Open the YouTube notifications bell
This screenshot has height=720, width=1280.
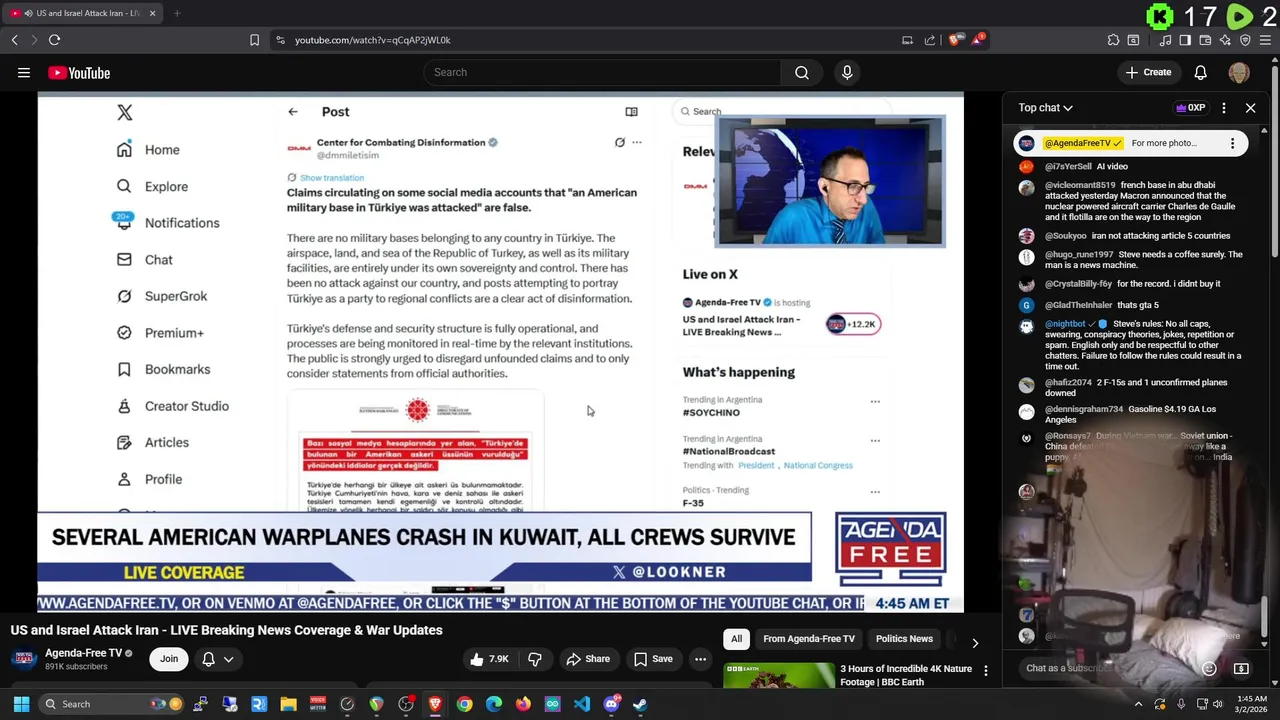[1200, 72]
